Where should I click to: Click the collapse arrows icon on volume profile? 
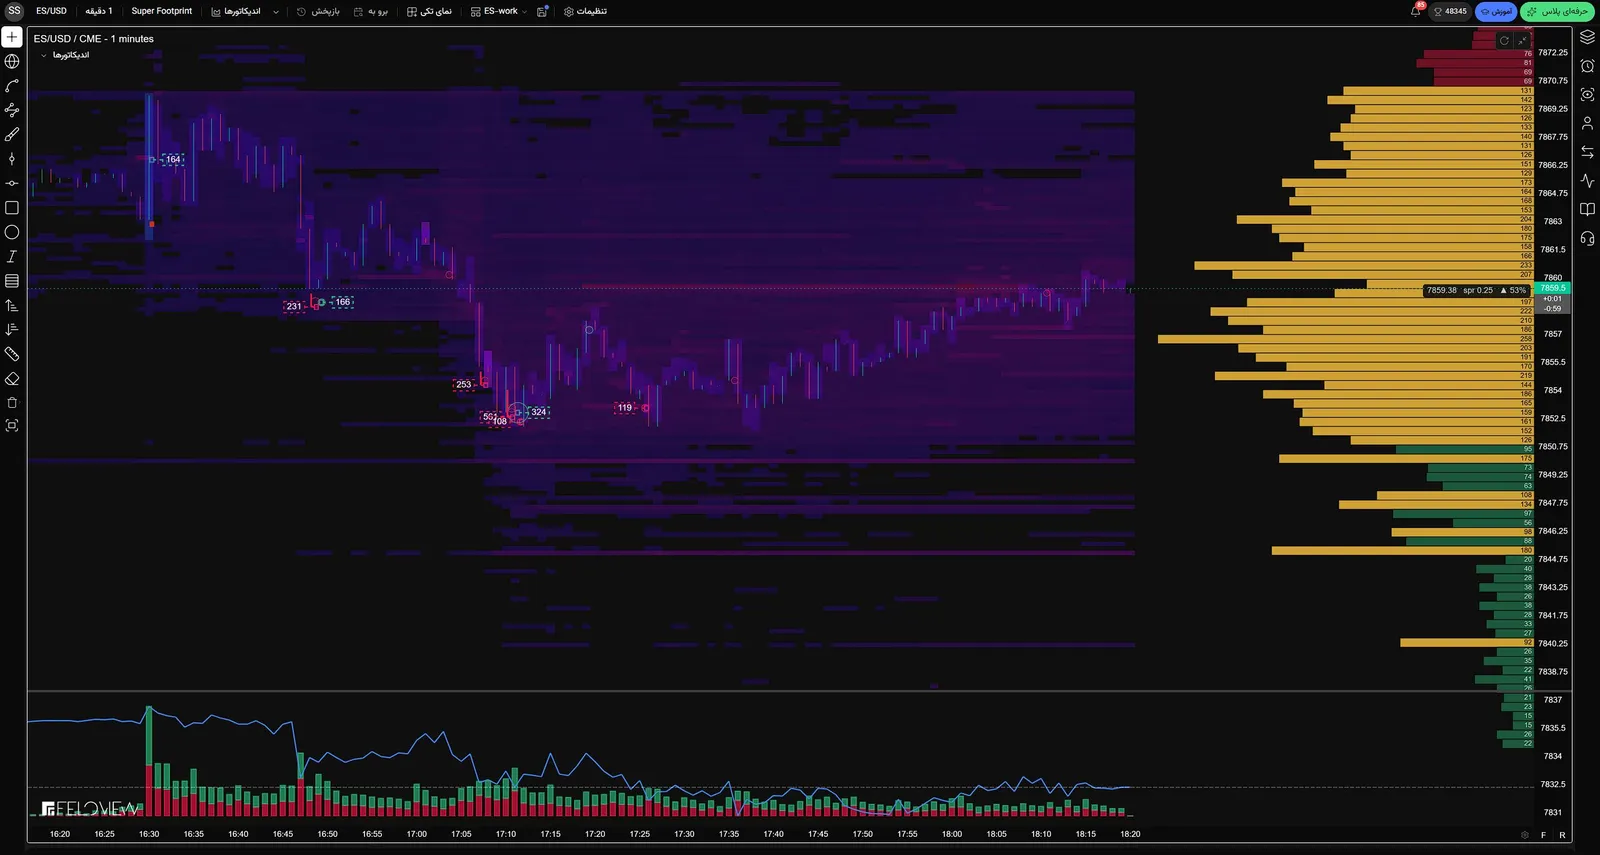click(x=1522, y=40)
